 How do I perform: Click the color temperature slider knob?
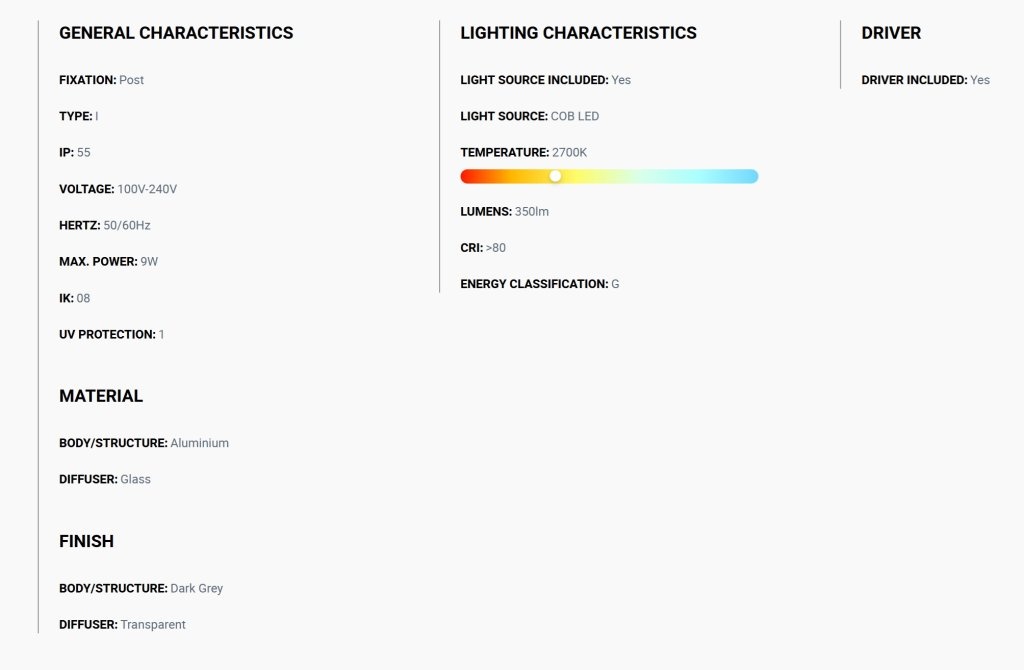[x=555, y=176]
